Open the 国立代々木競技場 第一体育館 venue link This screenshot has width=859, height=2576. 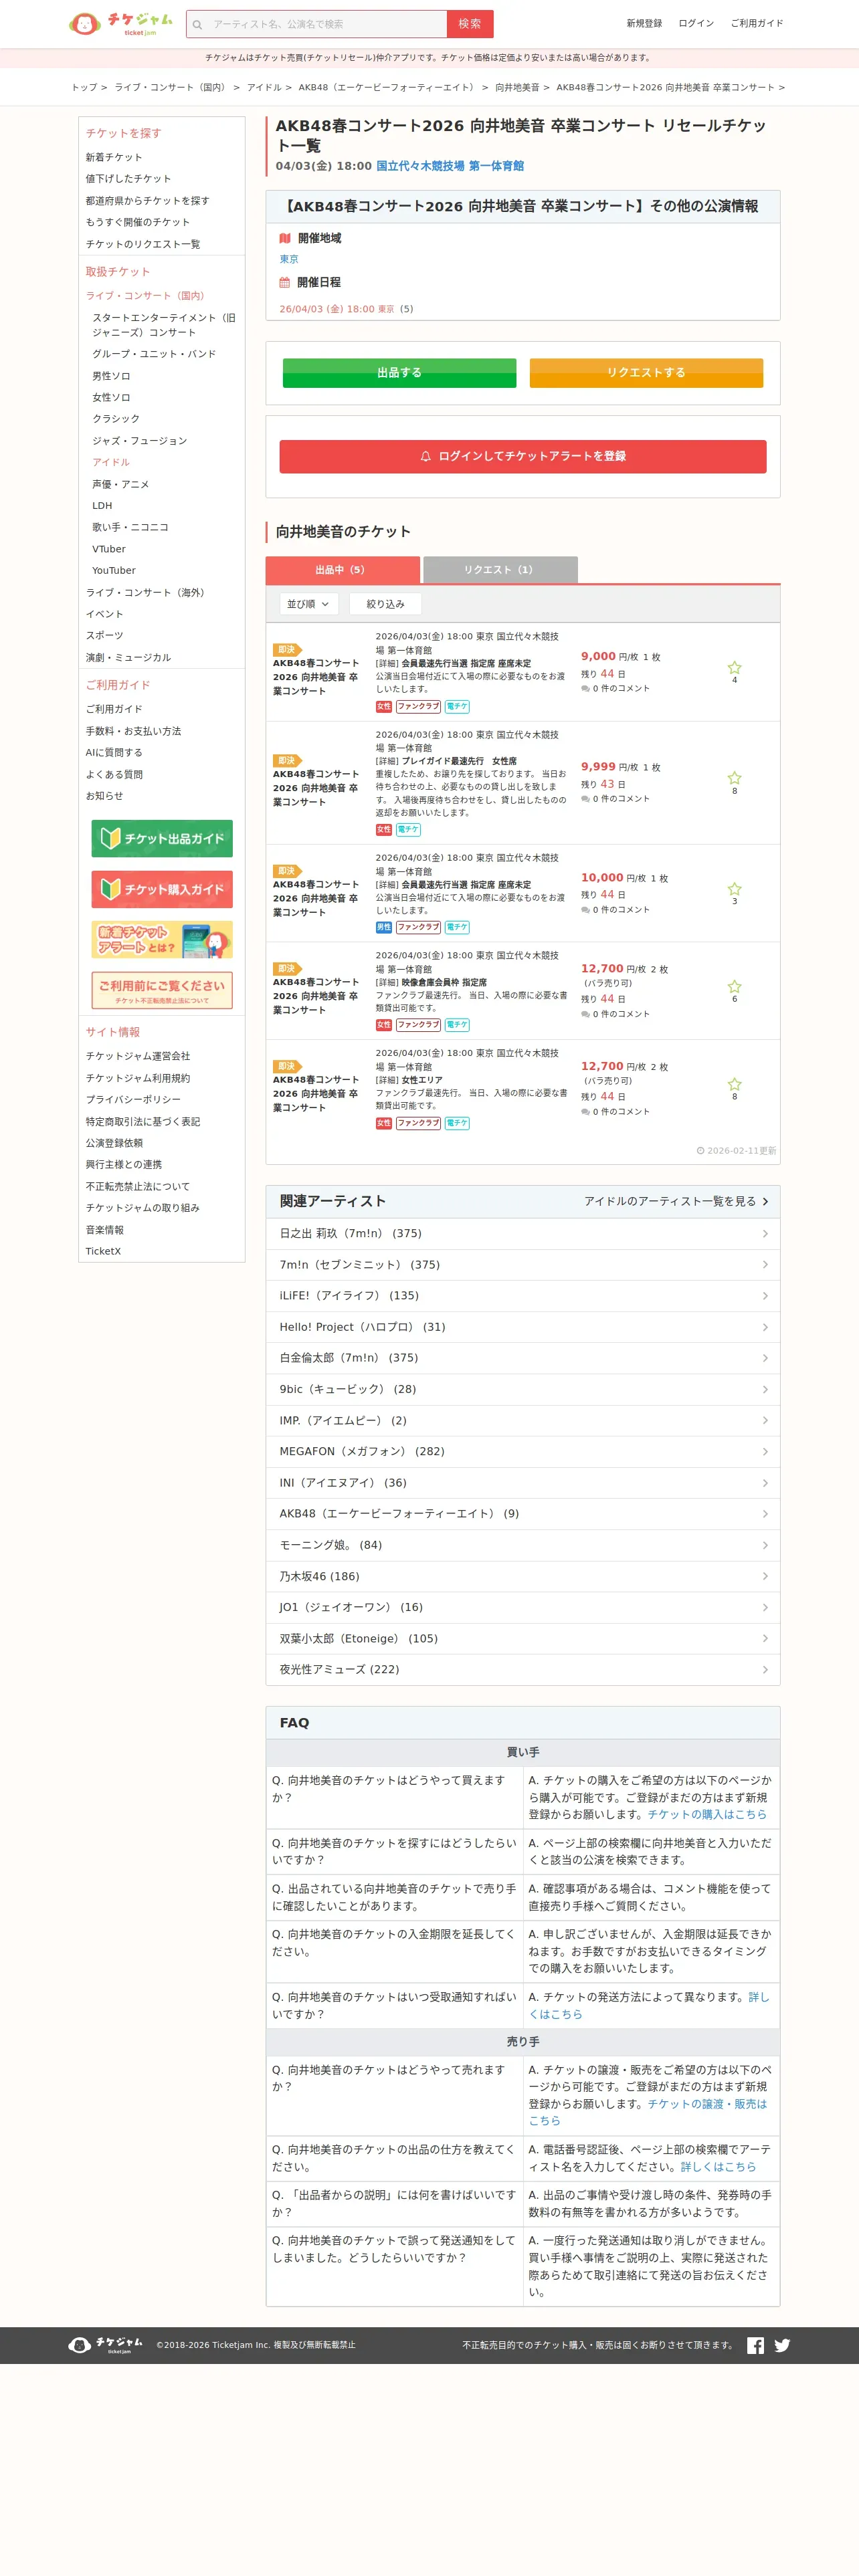click(x=450, y=166)
